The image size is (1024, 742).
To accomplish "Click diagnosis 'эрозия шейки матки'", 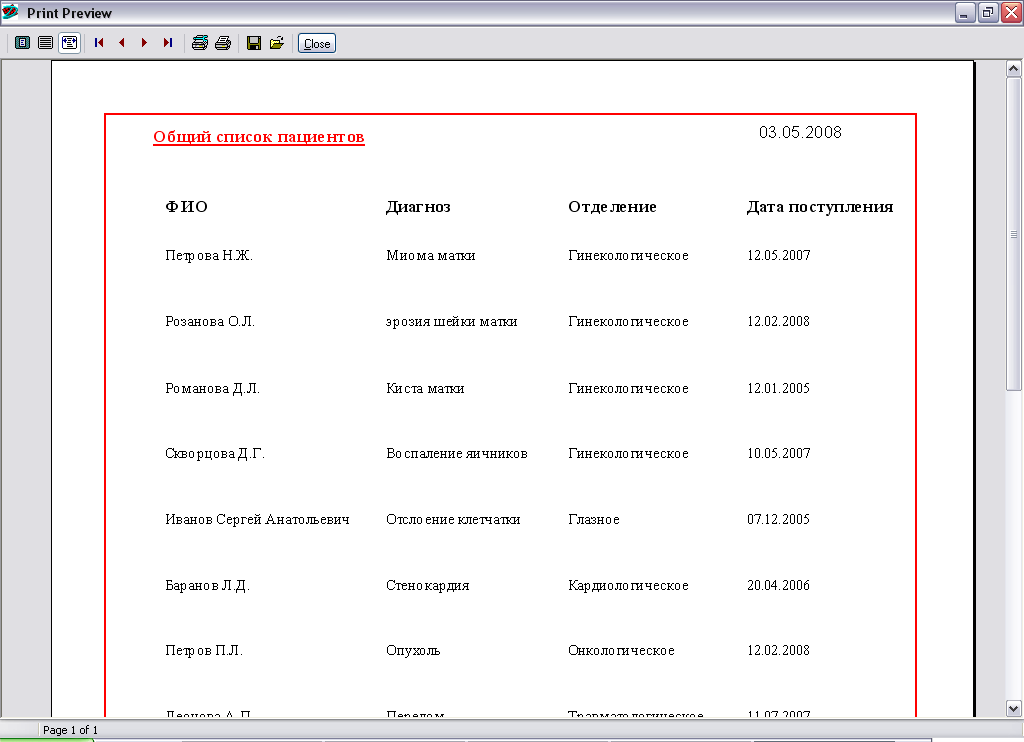I will 451,321.
